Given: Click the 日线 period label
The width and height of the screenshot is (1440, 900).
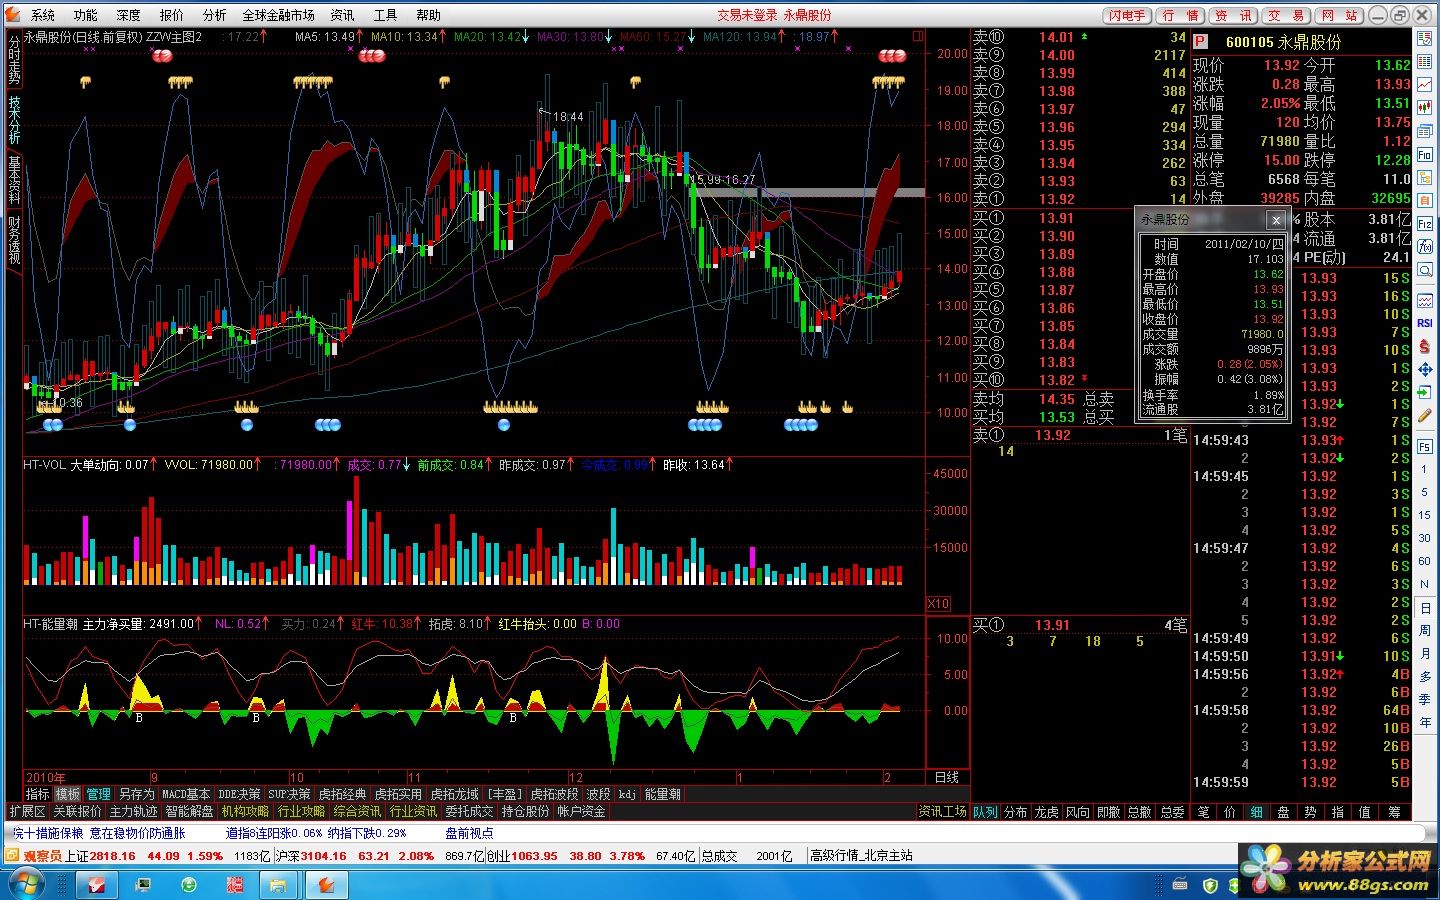Looking at the screenshot, I should click(x=946, y=777).
